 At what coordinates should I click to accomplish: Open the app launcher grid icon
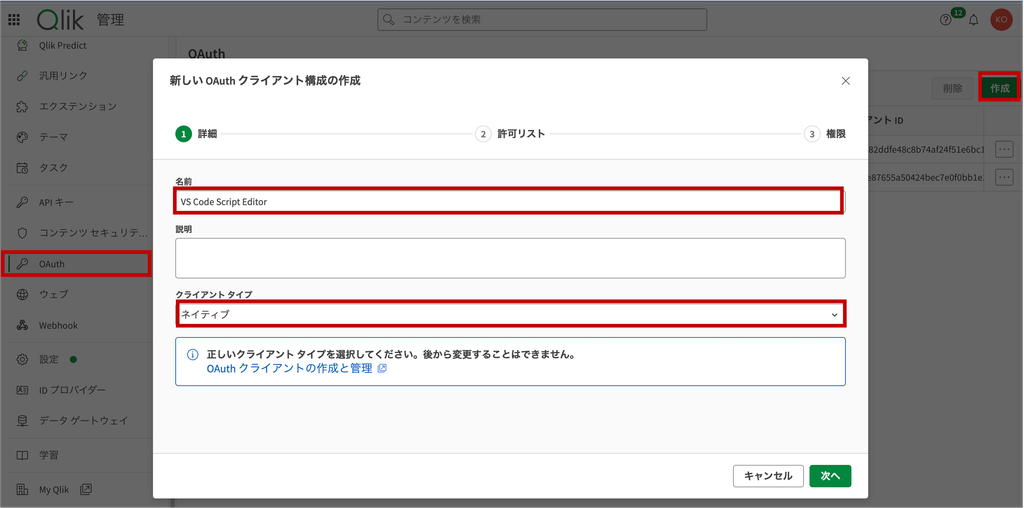click(x=14, y=20)
